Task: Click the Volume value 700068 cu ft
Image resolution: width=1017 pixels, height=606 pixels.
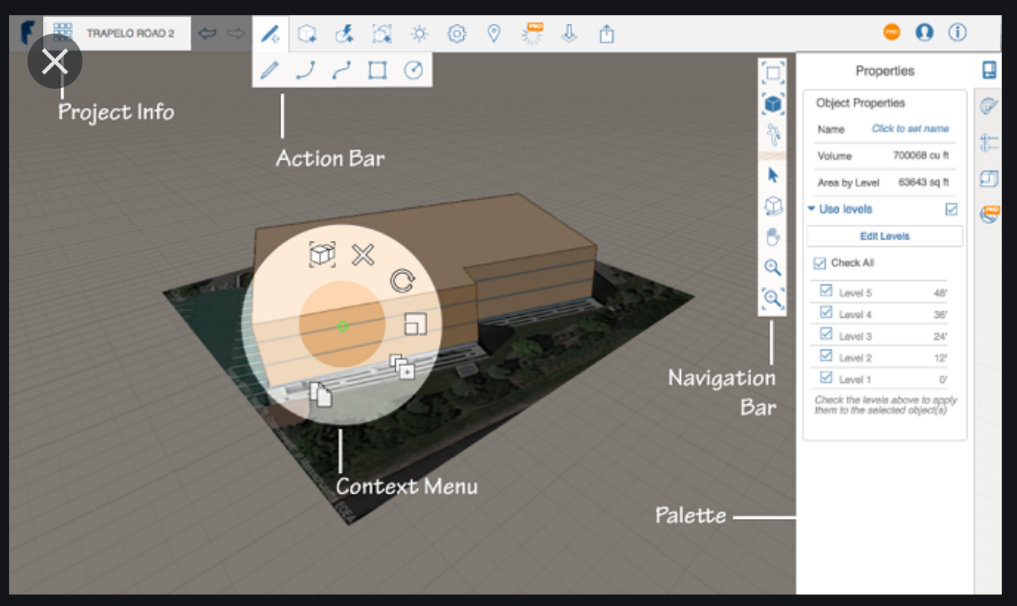Action: tap(920, 155)
